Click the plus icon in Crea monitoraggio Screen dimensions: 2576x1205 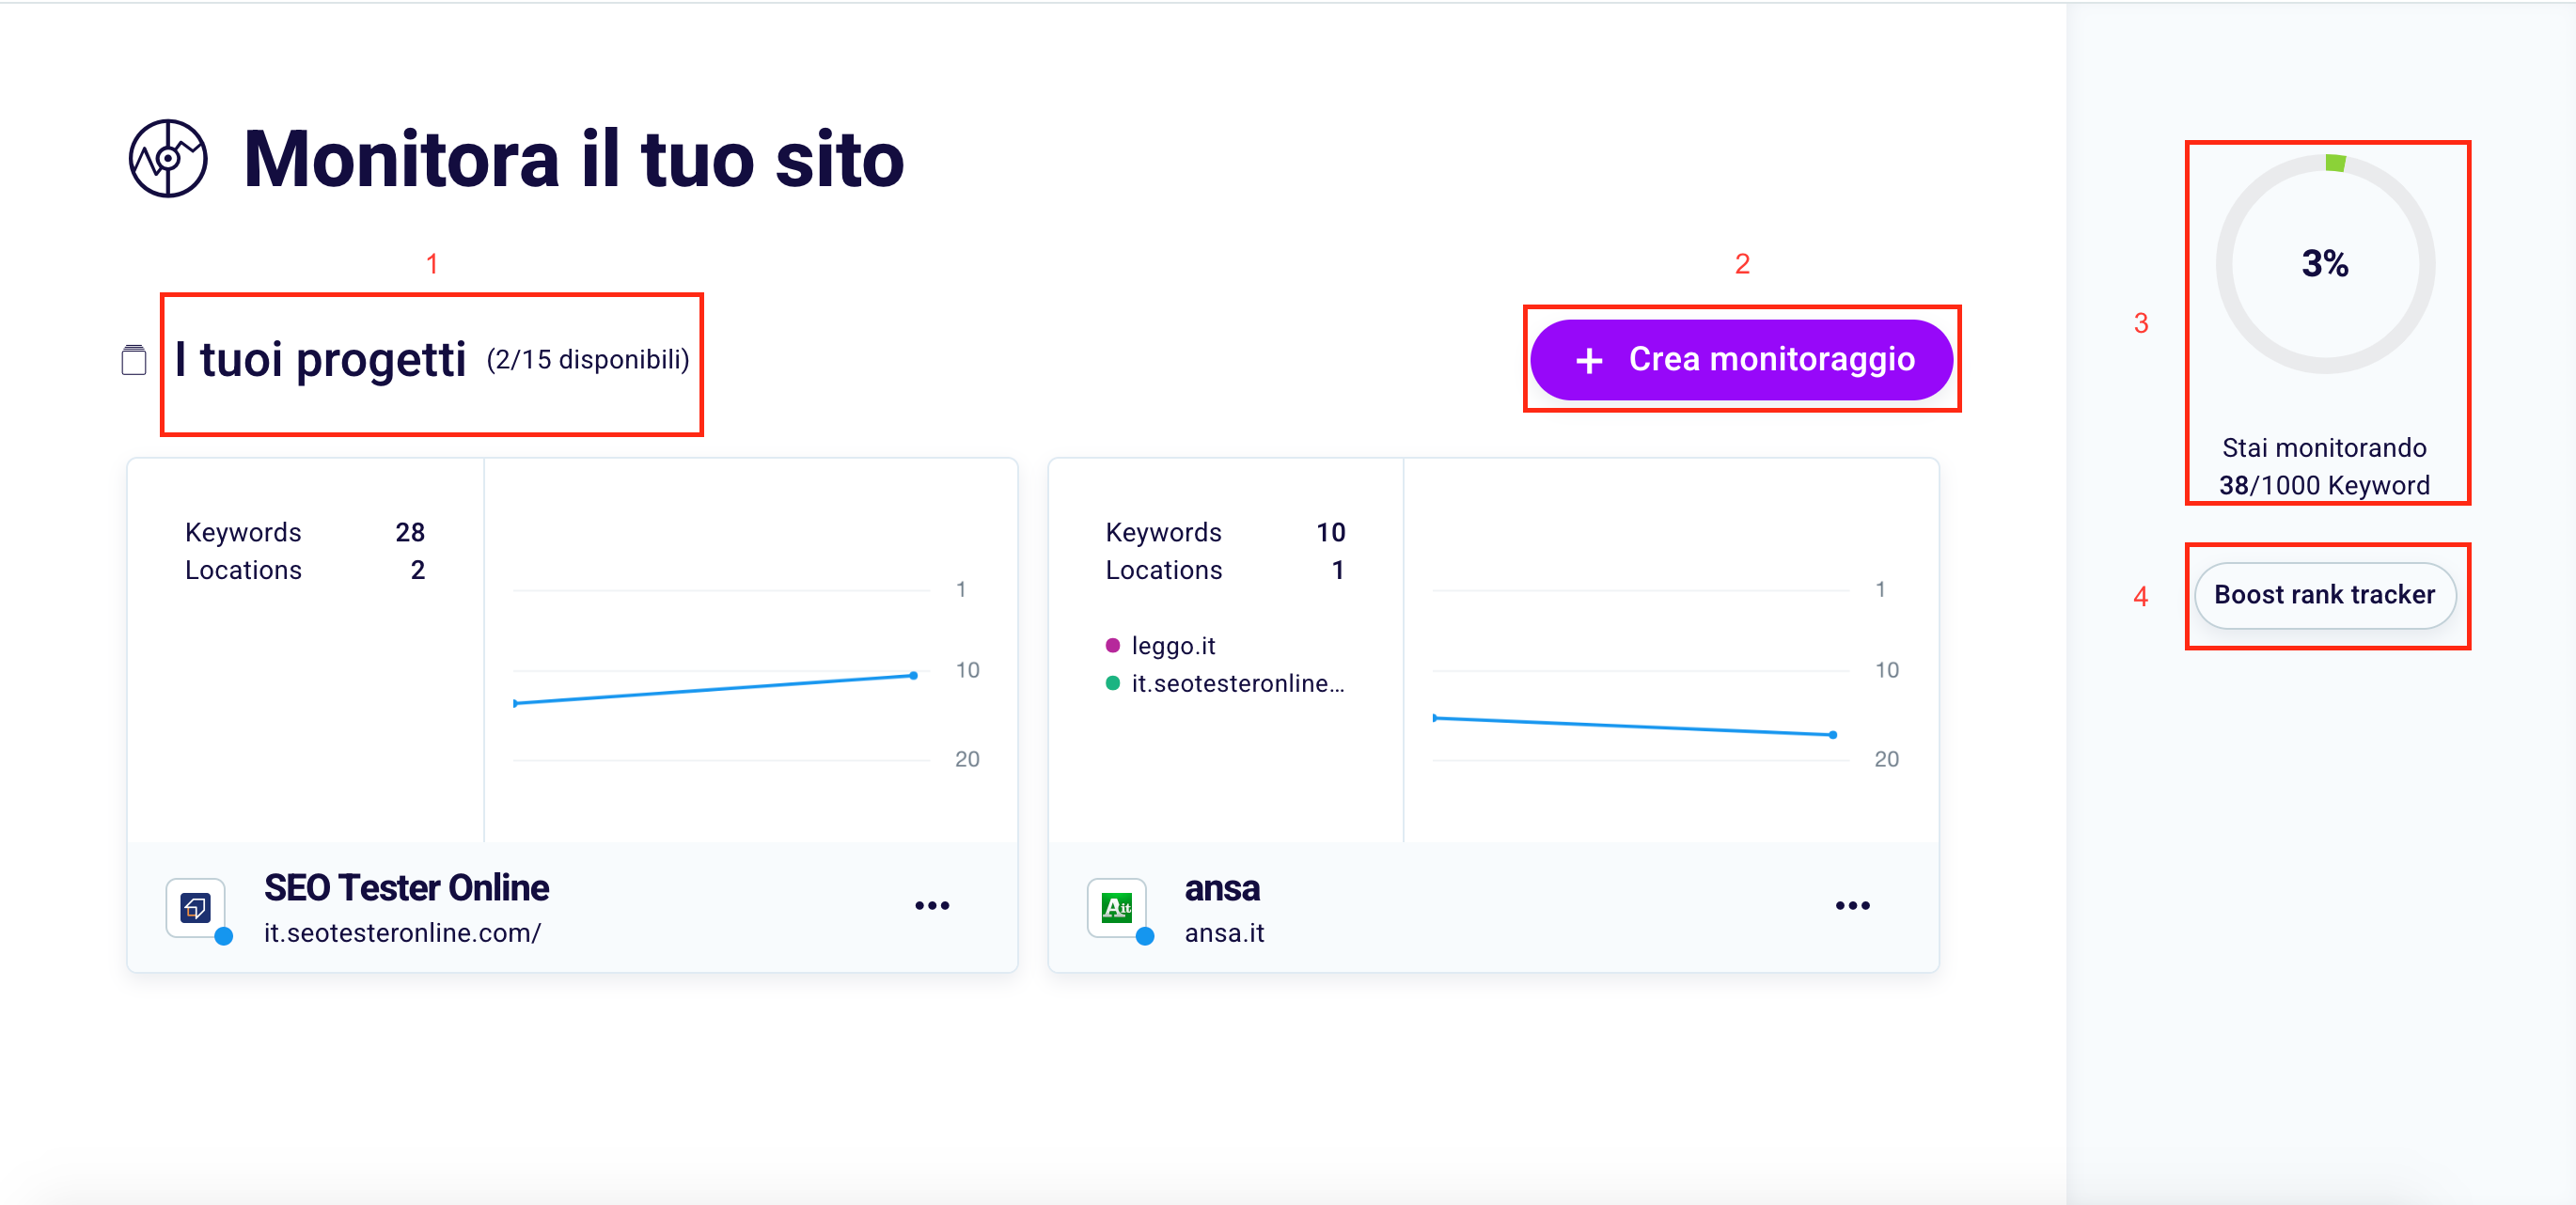(1589, 360)
